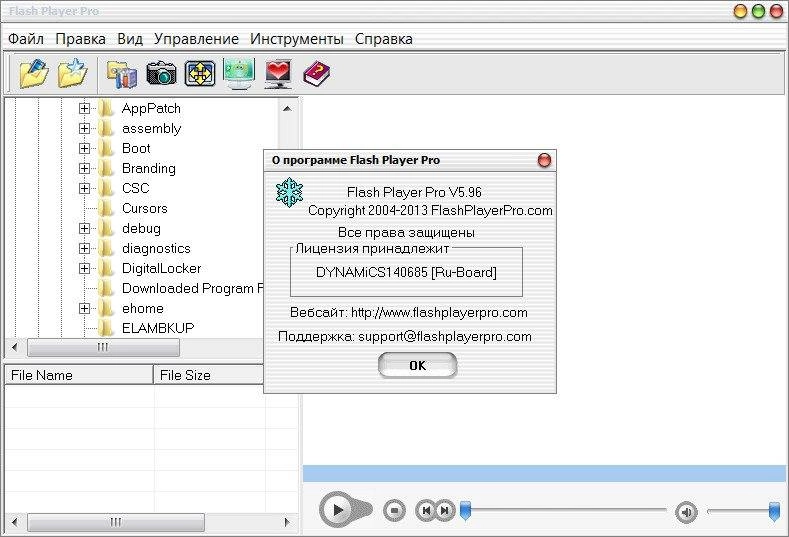This screenshot has width=789, height=537.
Task: Select the ELAMBKUP tree item
Action: (158, 328)
